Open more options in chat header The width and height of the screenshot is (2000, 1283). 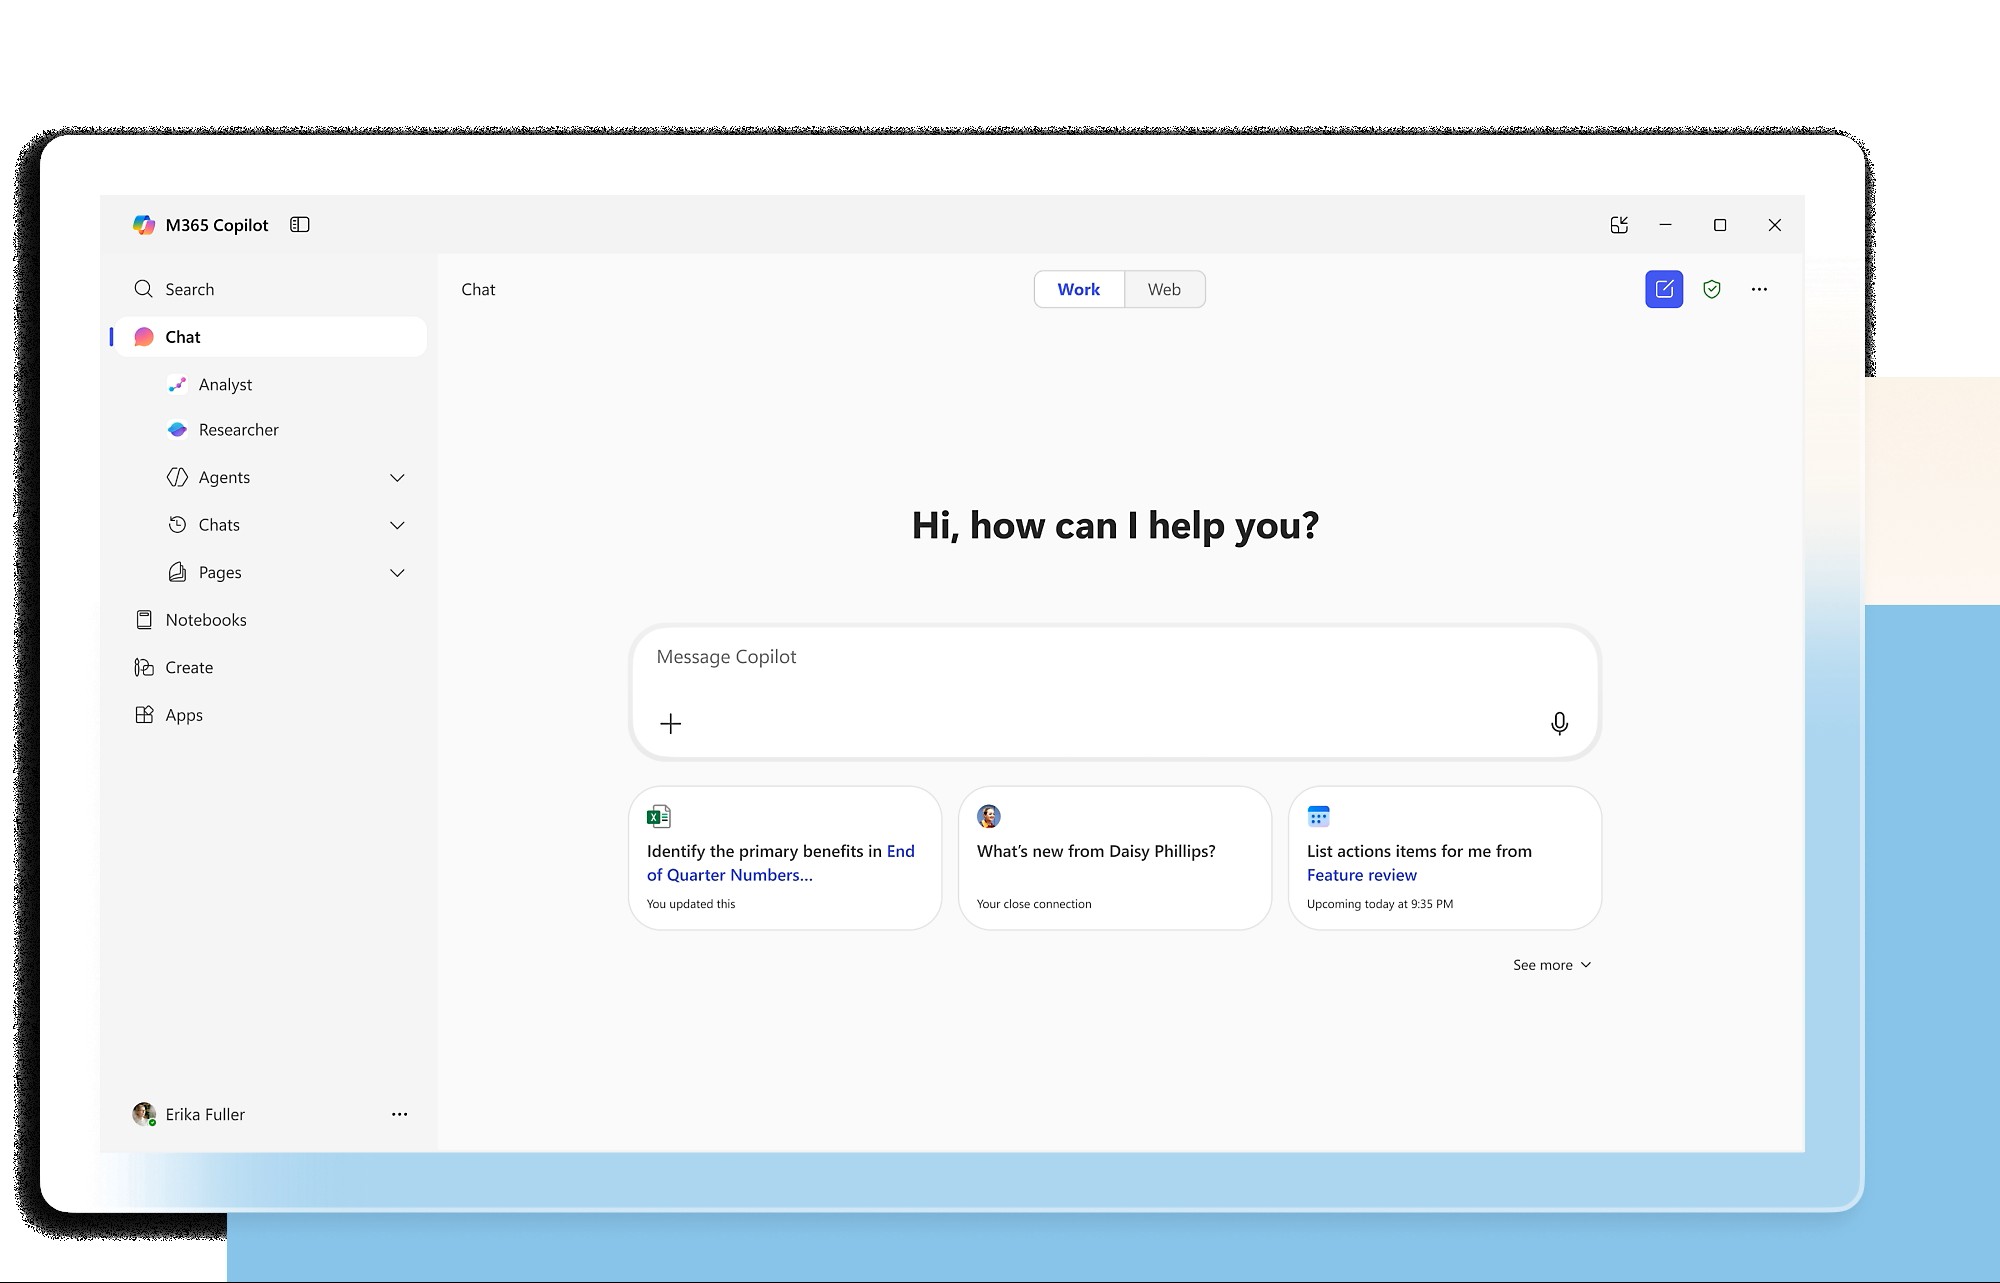1760,289
